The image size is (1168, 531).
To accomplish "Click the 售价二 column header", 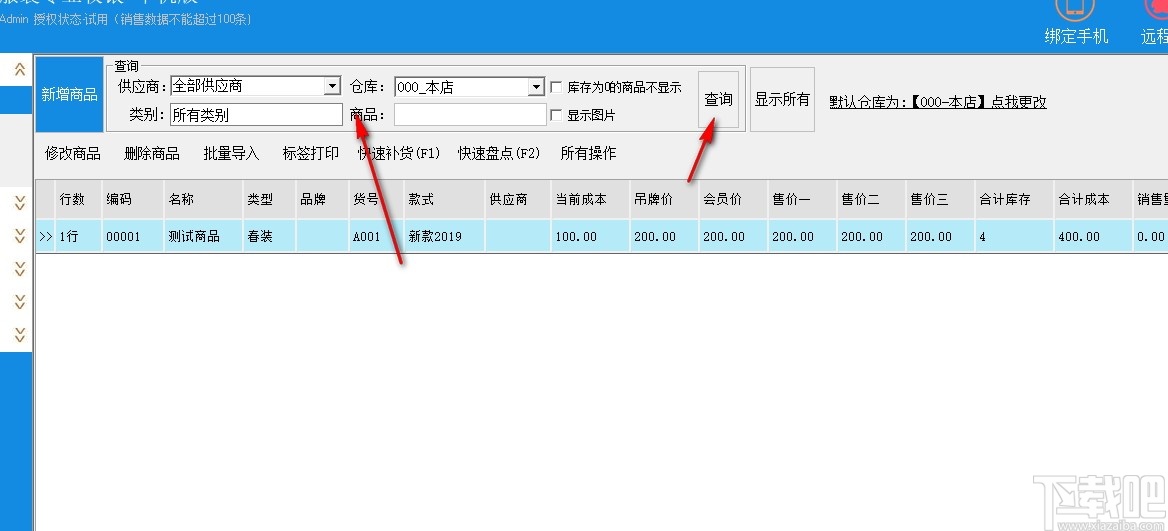I will 872,200.
